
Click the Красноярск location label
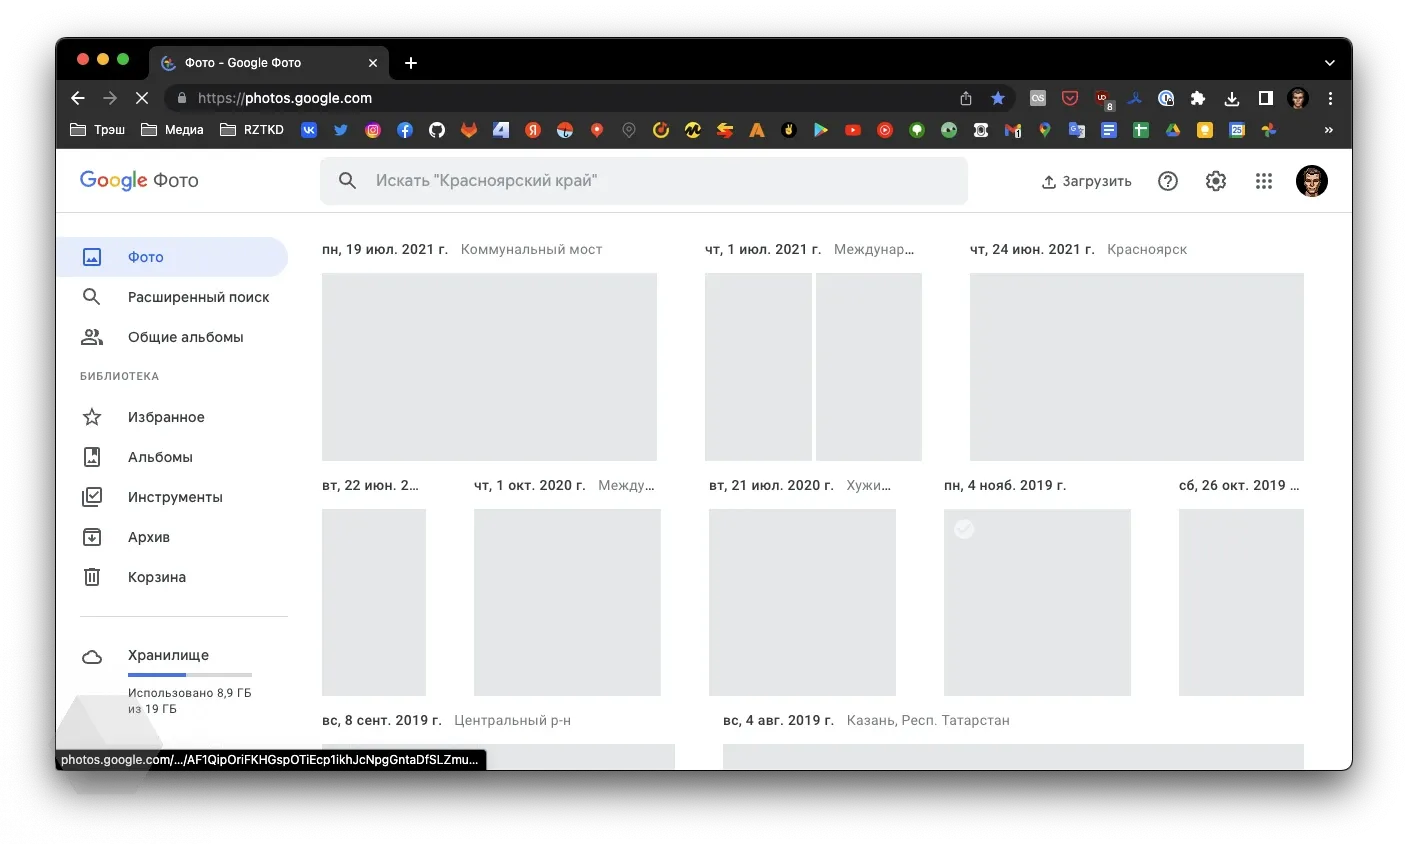pos(1147,249)
